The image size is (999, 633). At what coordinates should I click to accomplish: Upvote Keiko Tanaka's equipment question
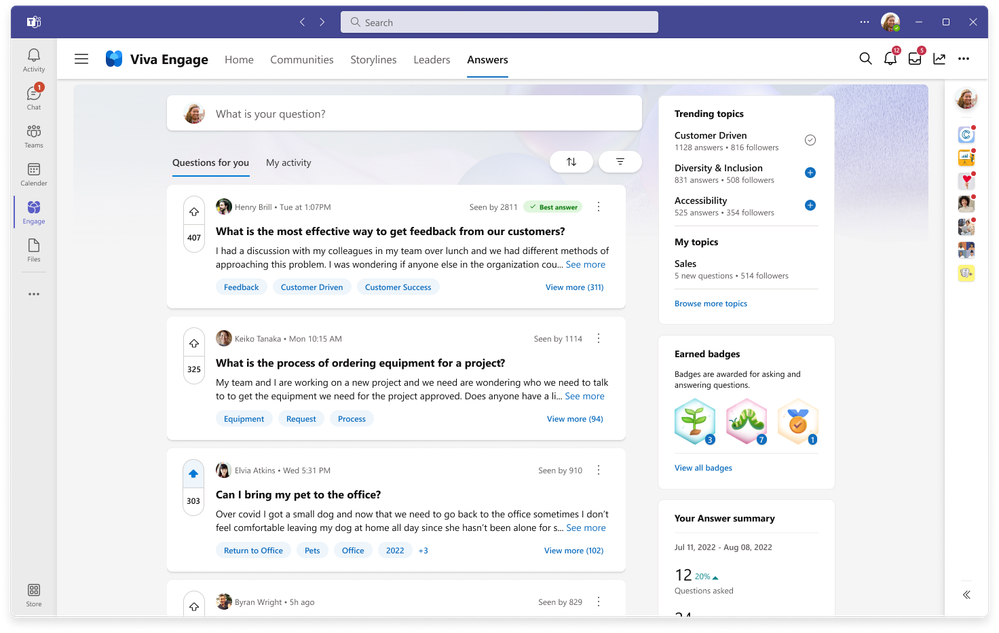tap(194, 344)
